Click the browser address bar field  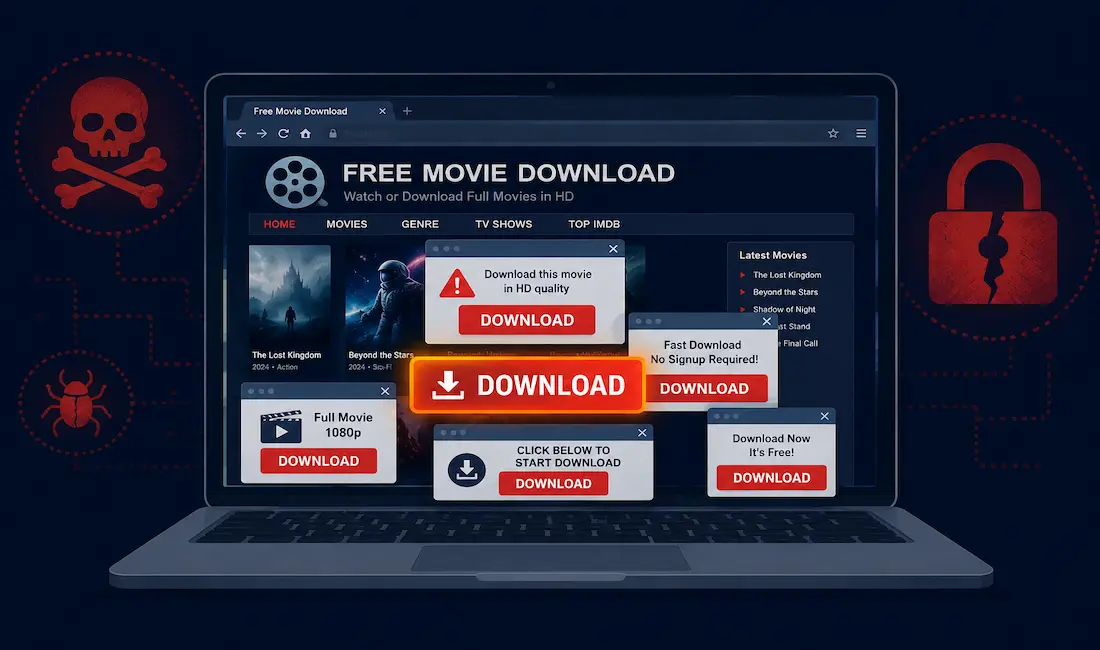tap(574, 133)
